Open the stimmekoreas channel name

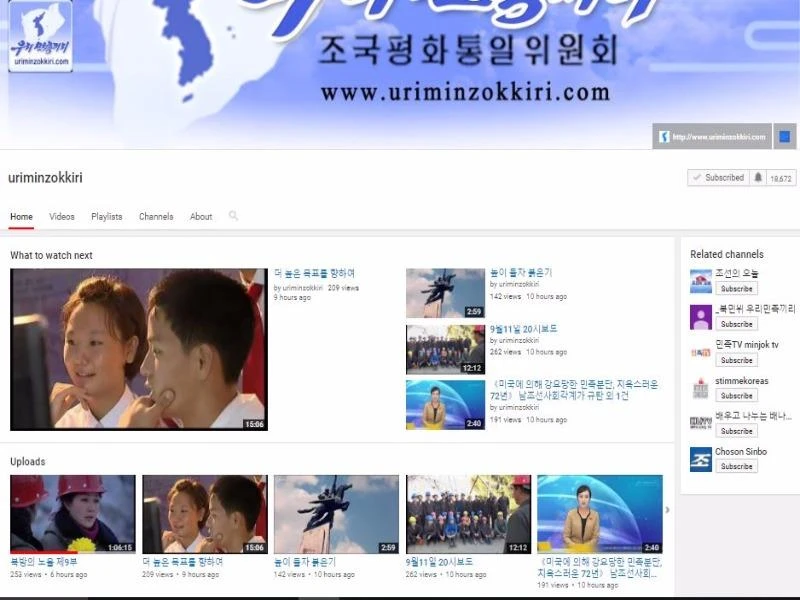point(741,381)
